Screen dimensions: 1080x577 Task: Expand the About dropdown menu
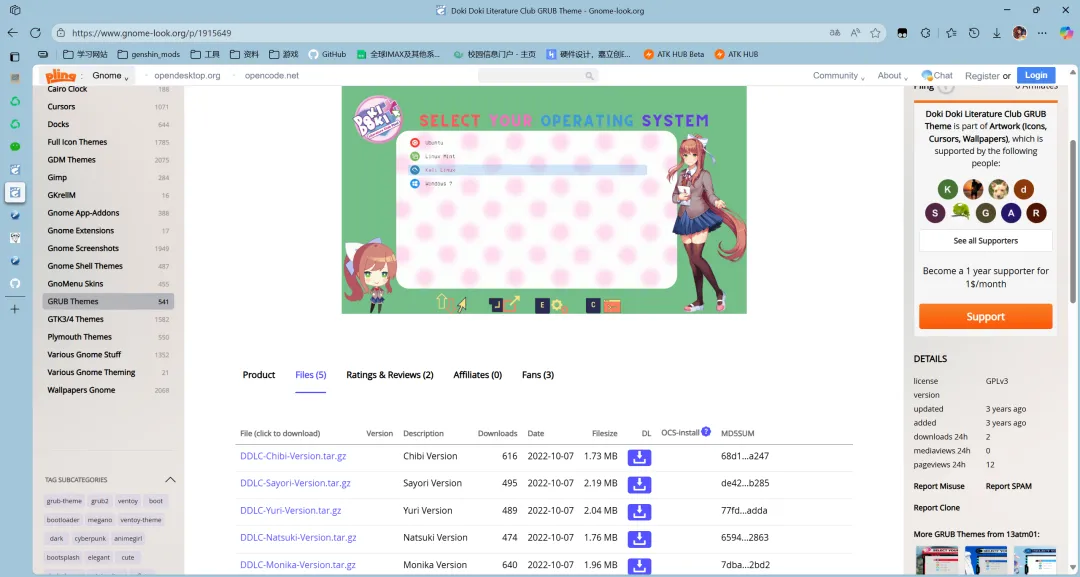point(892,76)
